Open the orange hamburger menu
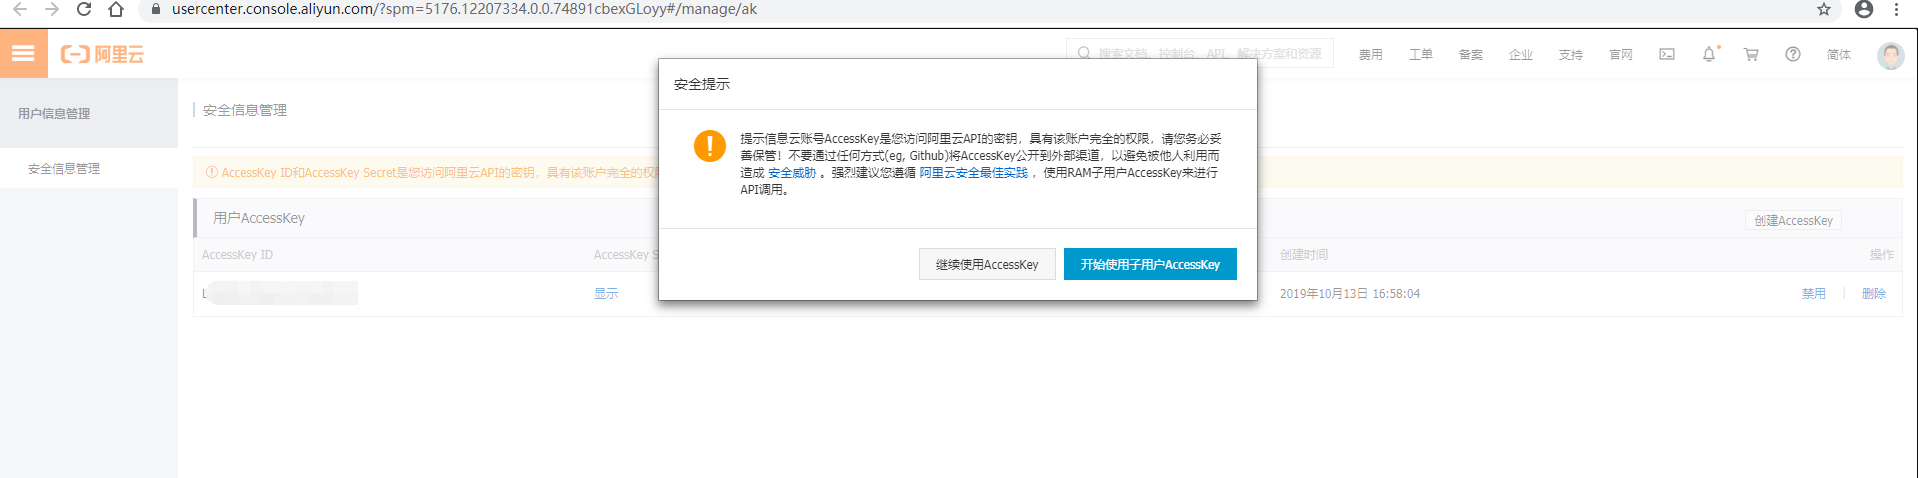The height and width of the screenshot is (478, 1918). pyautogui.click(x=23, y=53)
